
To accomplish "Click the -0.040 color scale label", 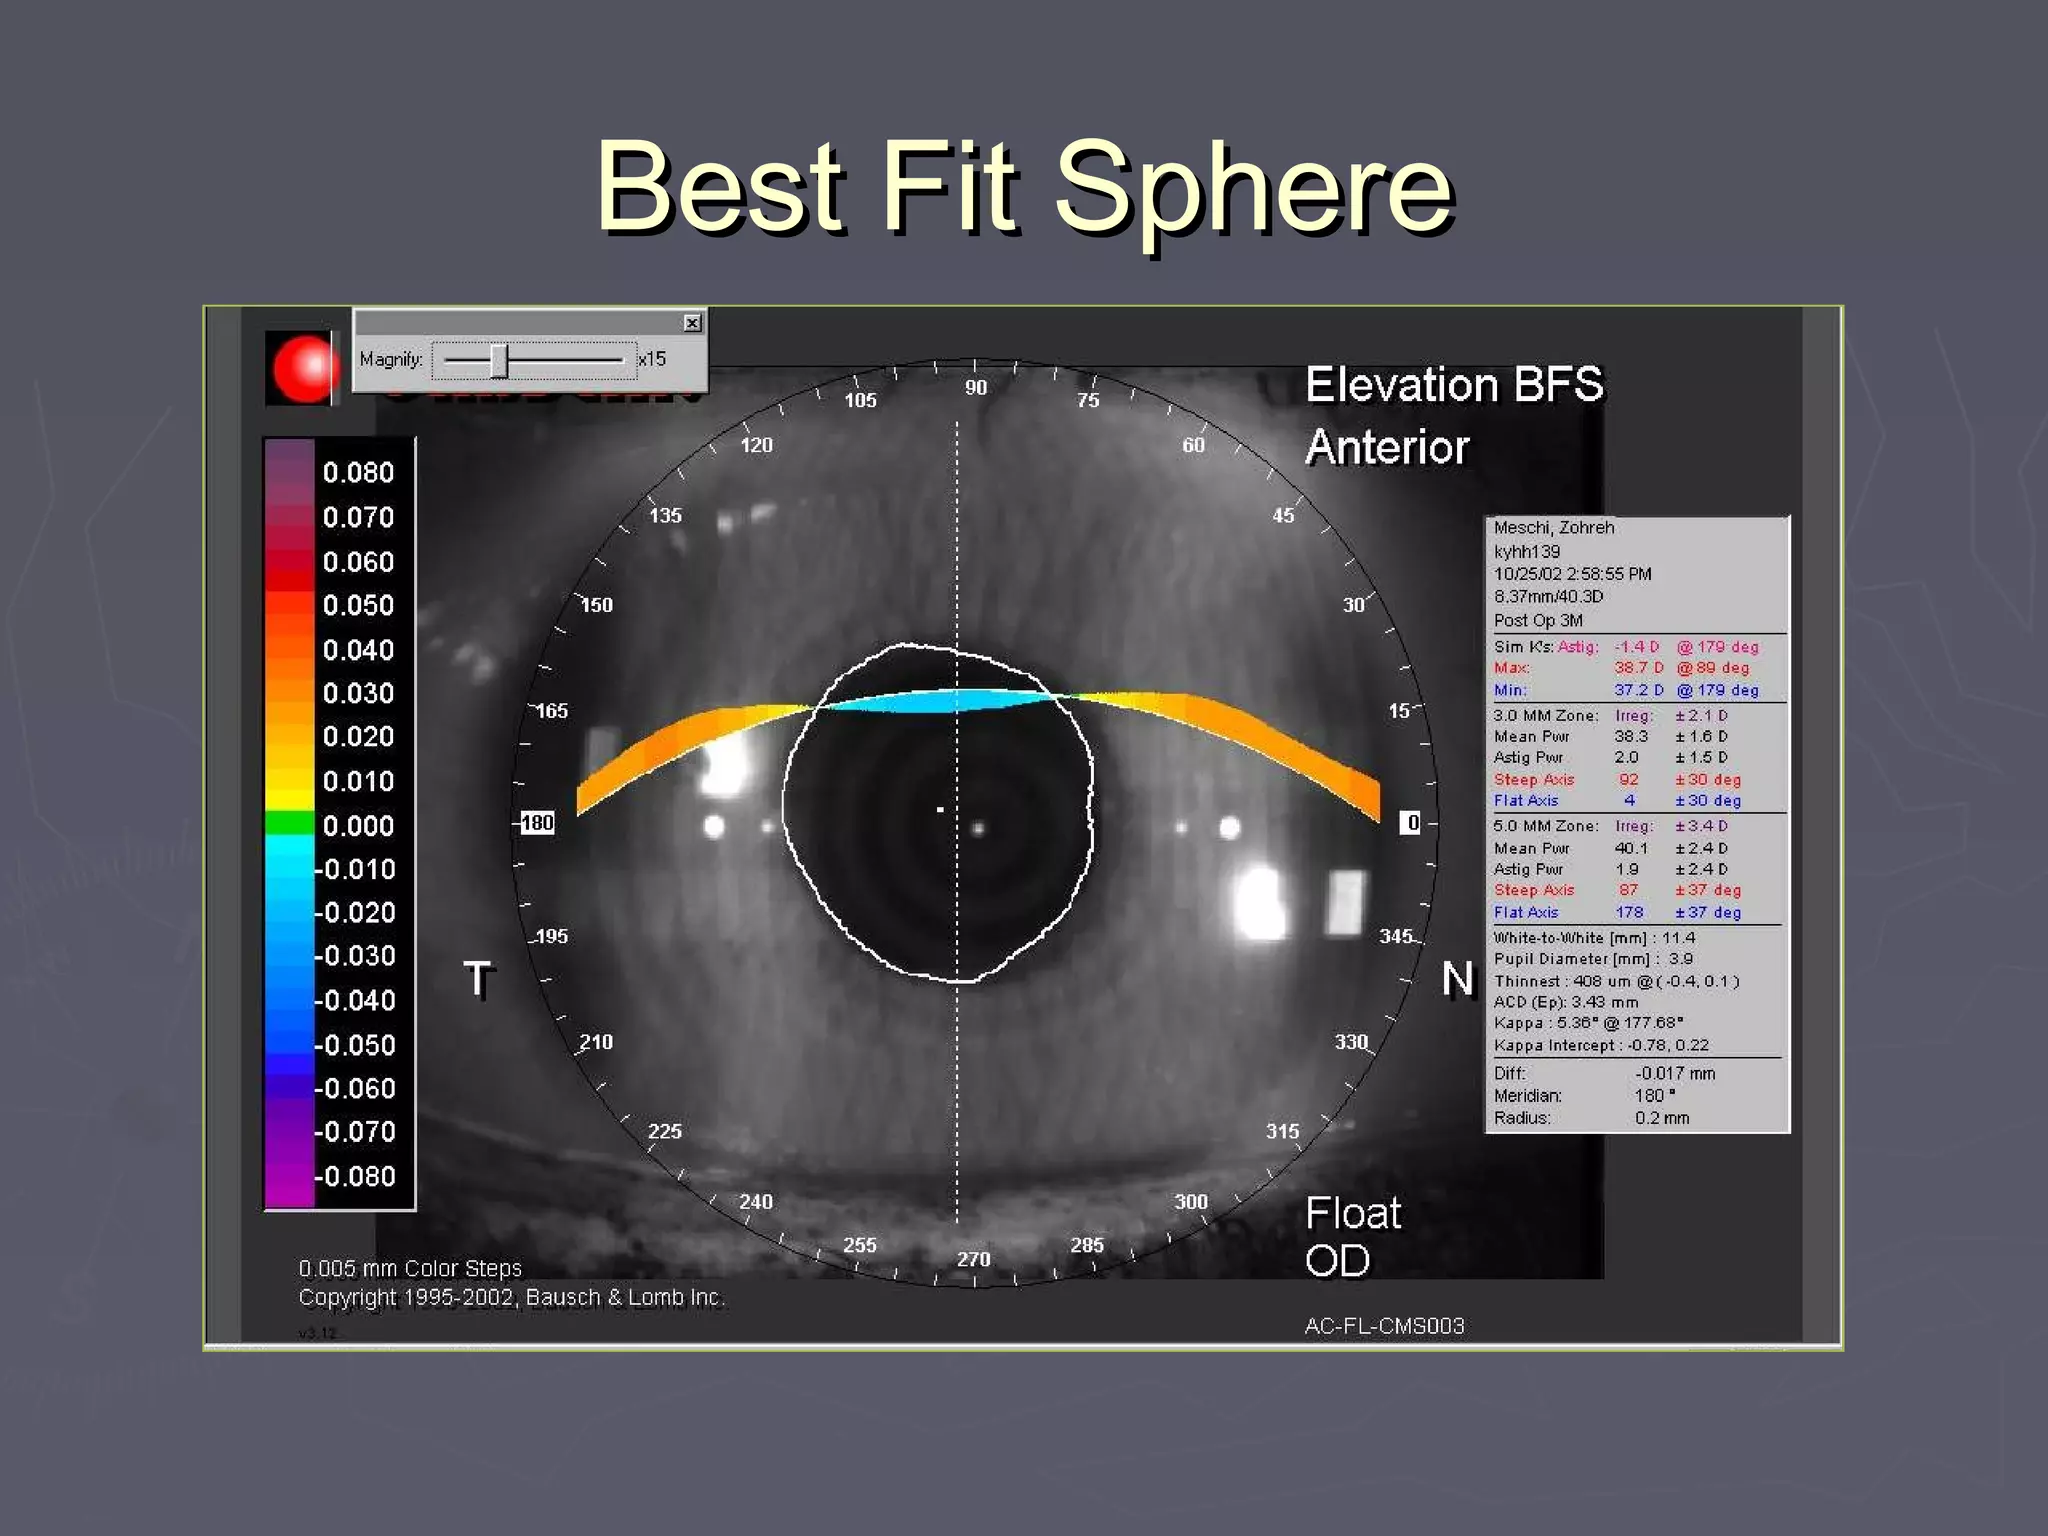I will [x=356, y=1000].
